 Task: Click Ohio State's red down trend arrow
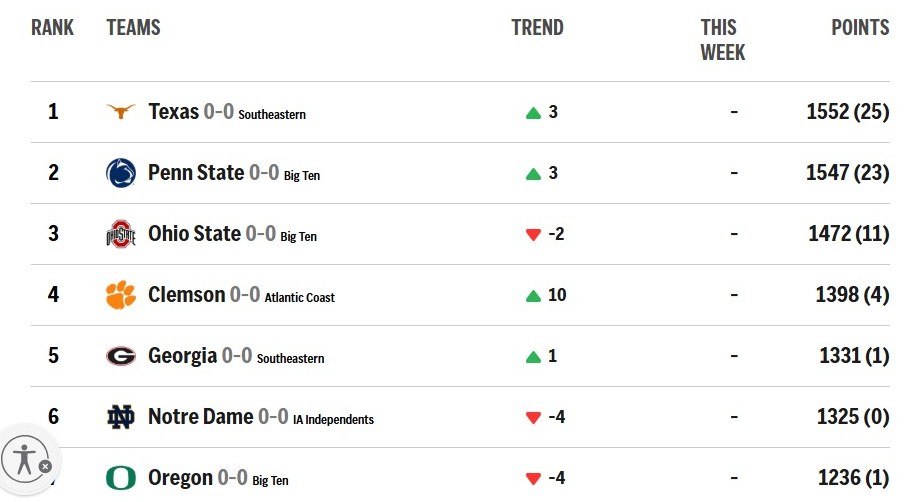pyautogui.click(x=533, y=235)
